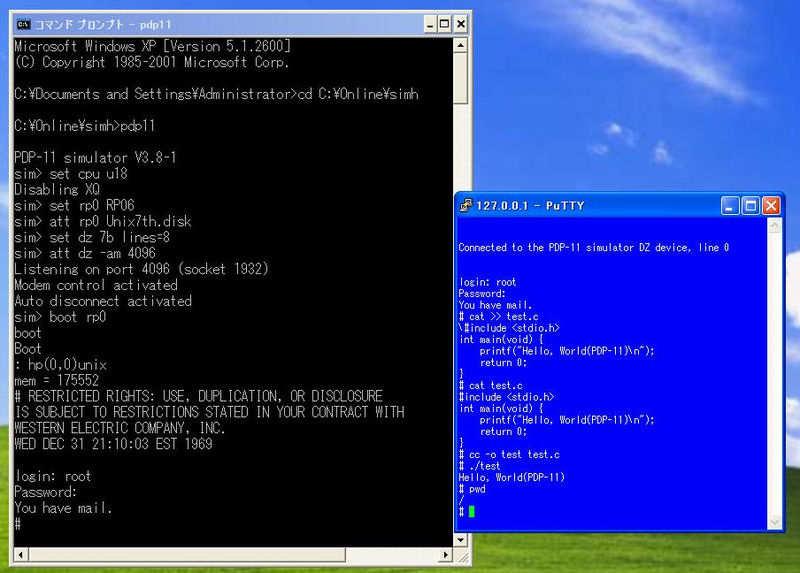The height and width of the screenshot is (573, 800).
Task: Click 'Auto disconnect activated' line
Action: pyautogui.click(x=103, y=301)
